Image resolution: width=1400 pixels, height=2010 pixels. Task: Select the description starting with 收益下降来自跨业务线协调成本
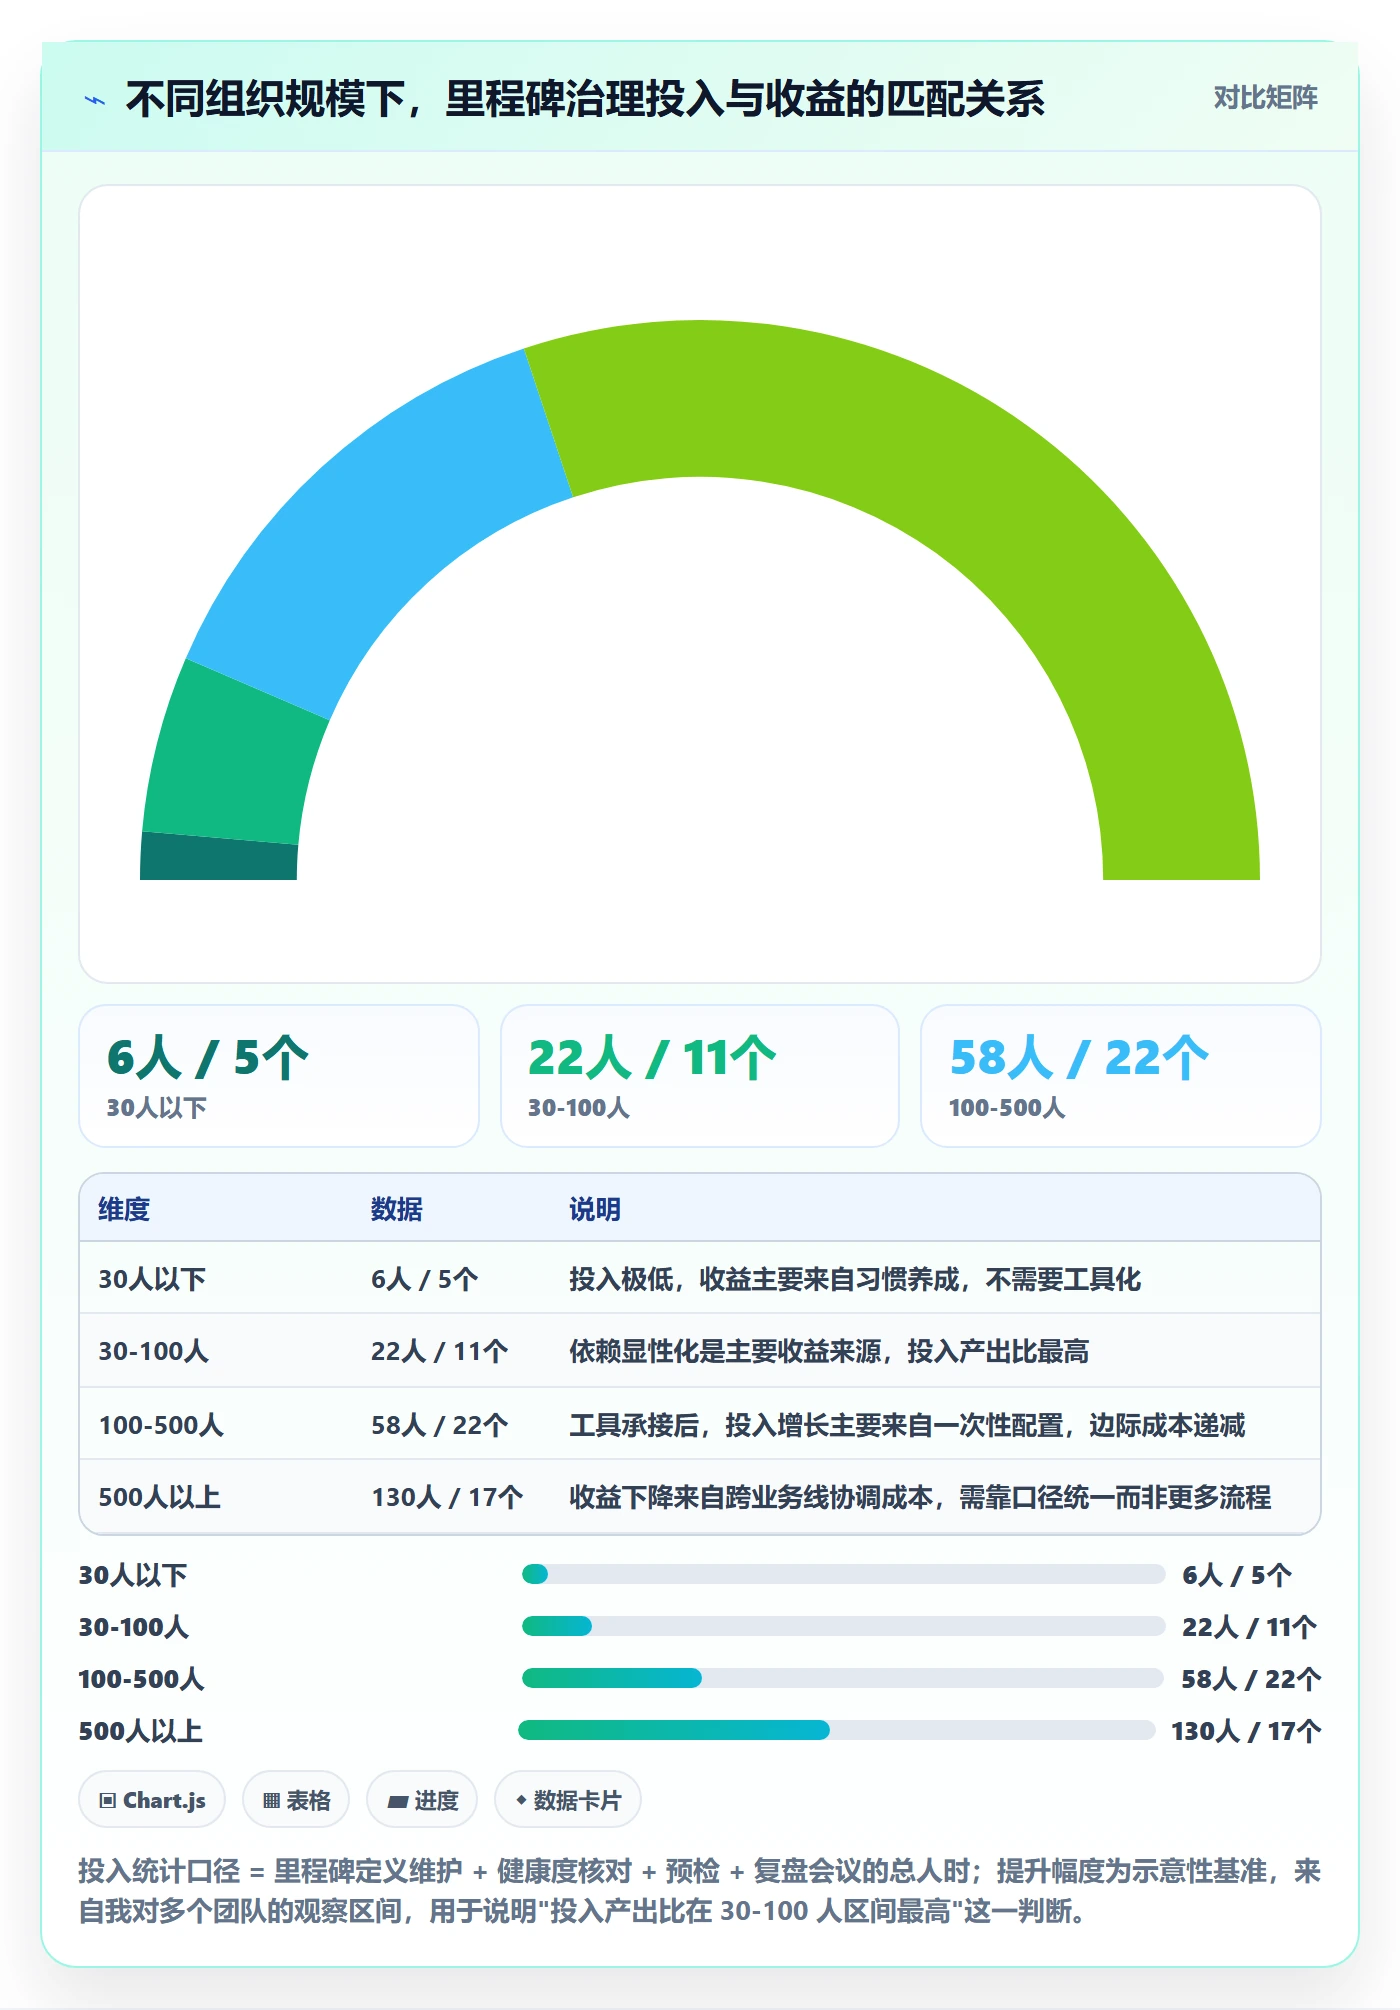920,1497
